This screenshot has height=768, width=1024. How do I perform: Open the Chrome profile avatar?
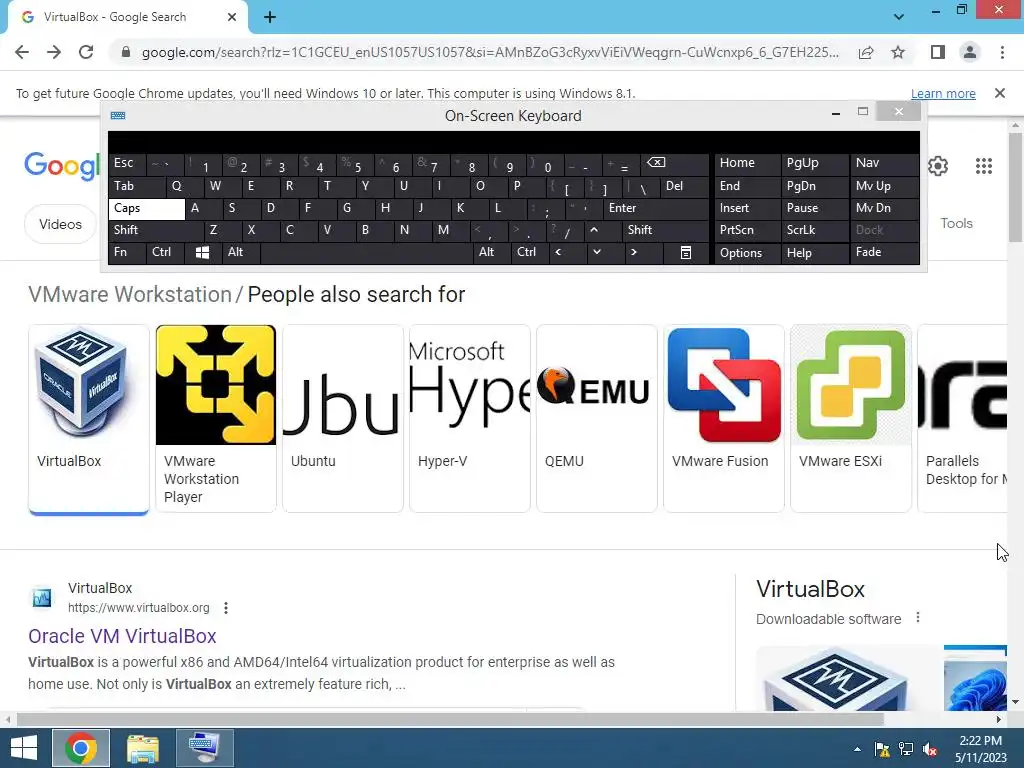[x=970, y=52]
